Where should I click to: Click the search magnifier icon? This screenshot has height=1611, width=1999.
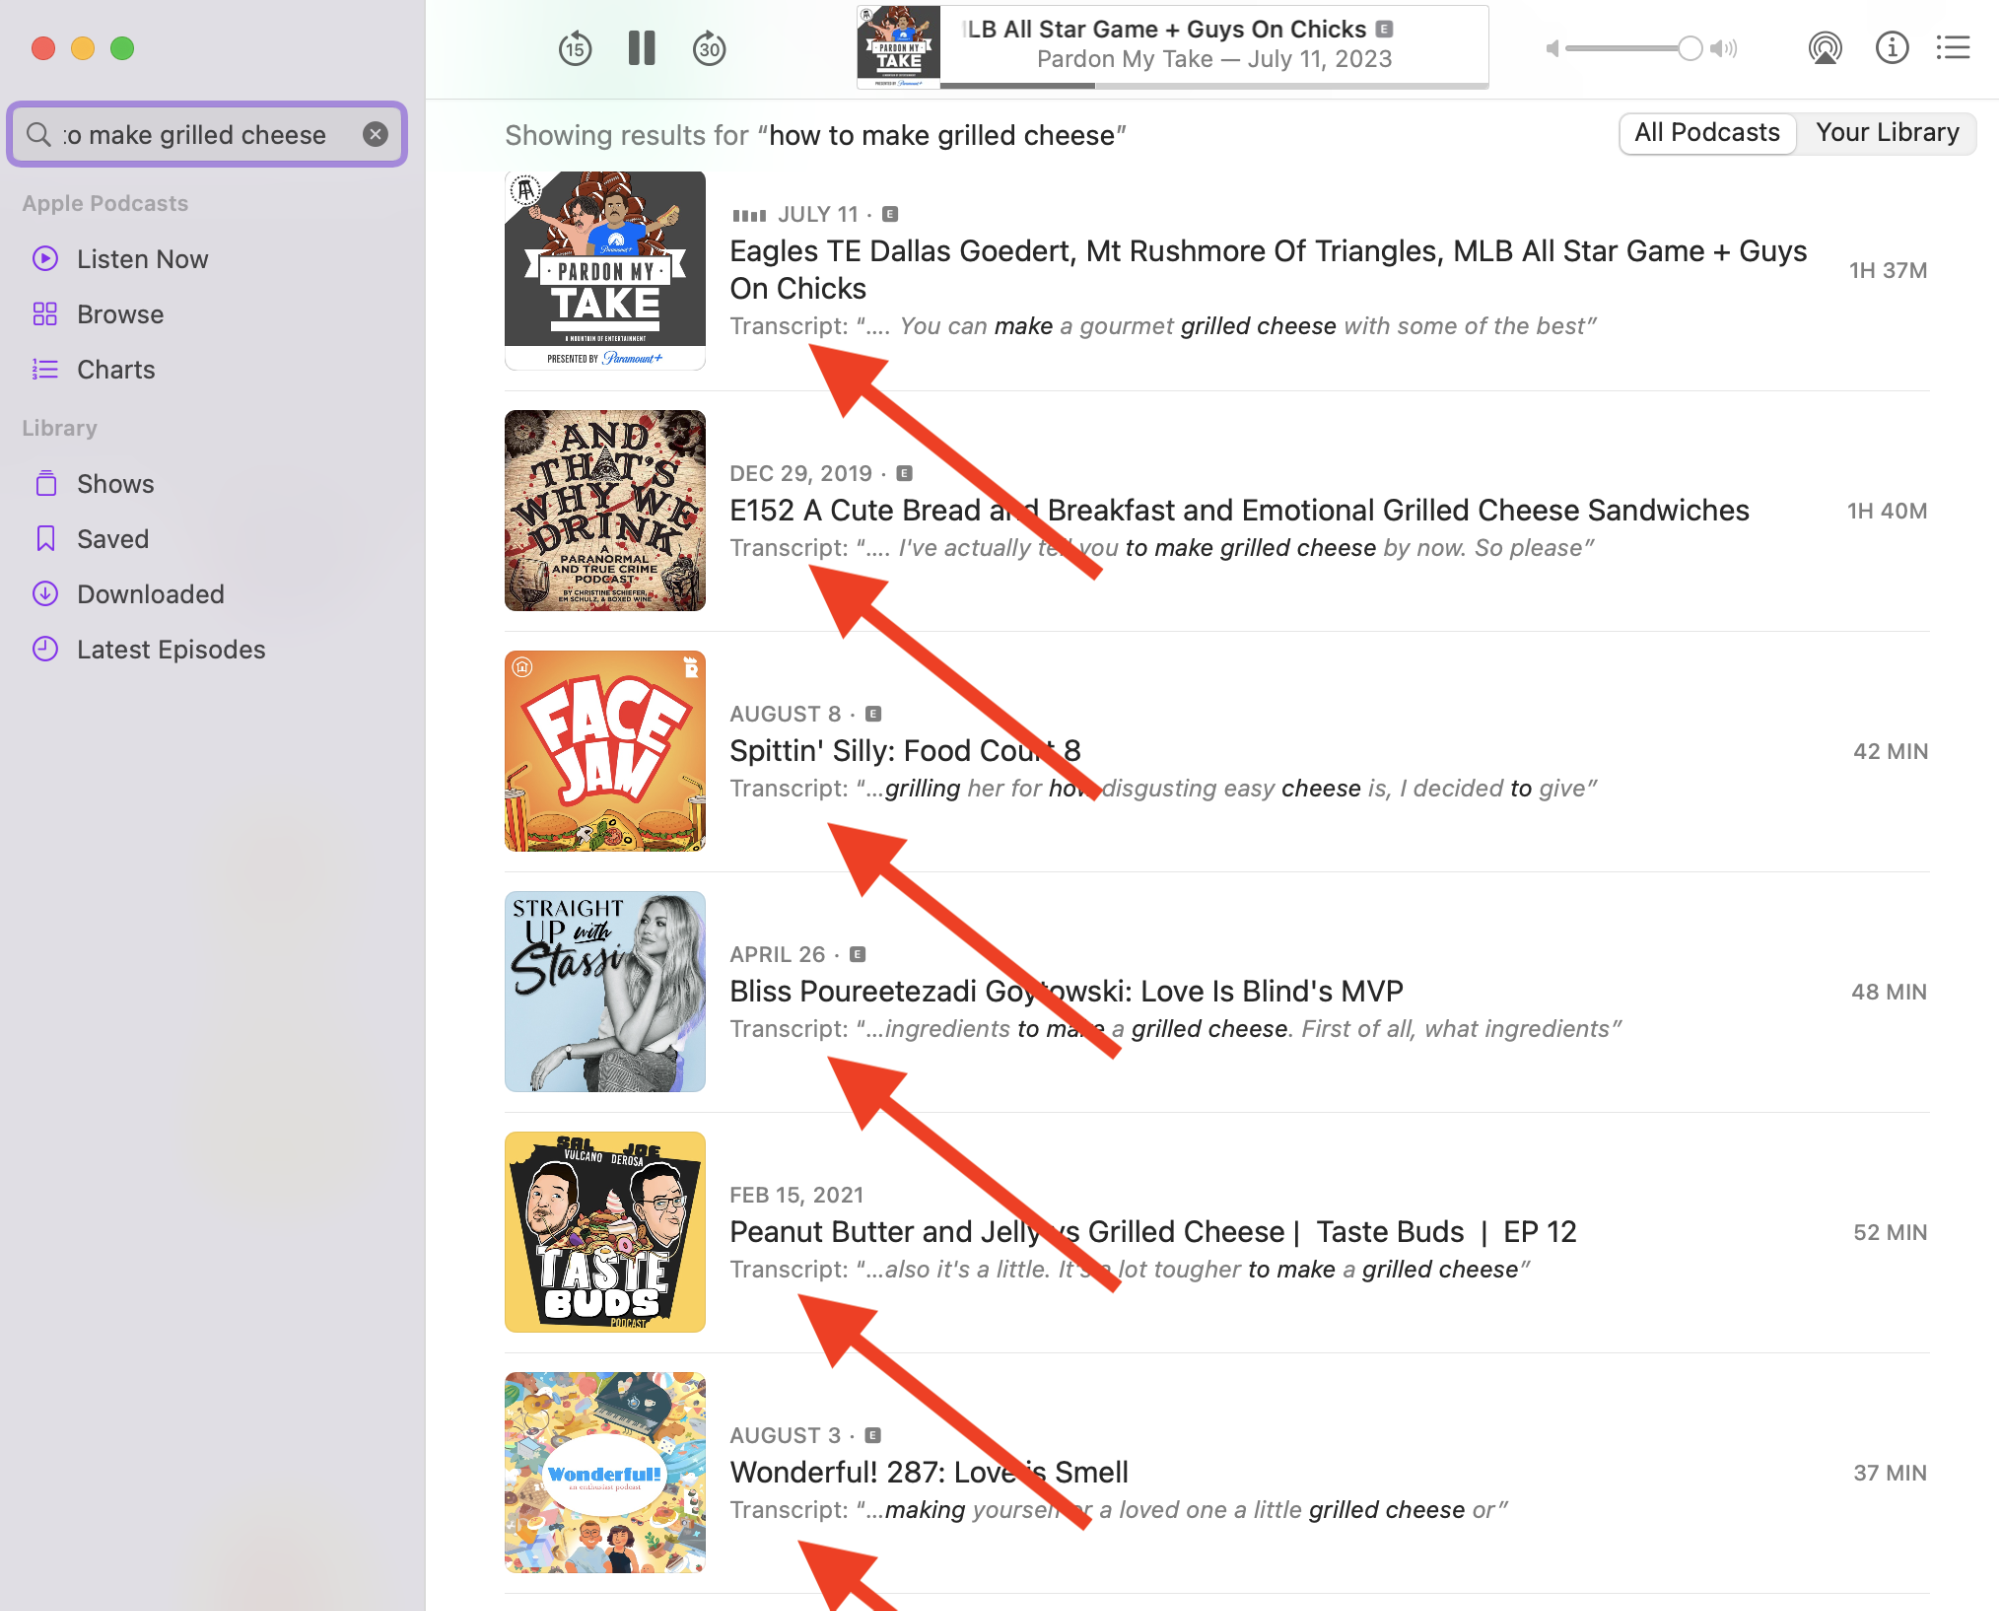(39, 134)
